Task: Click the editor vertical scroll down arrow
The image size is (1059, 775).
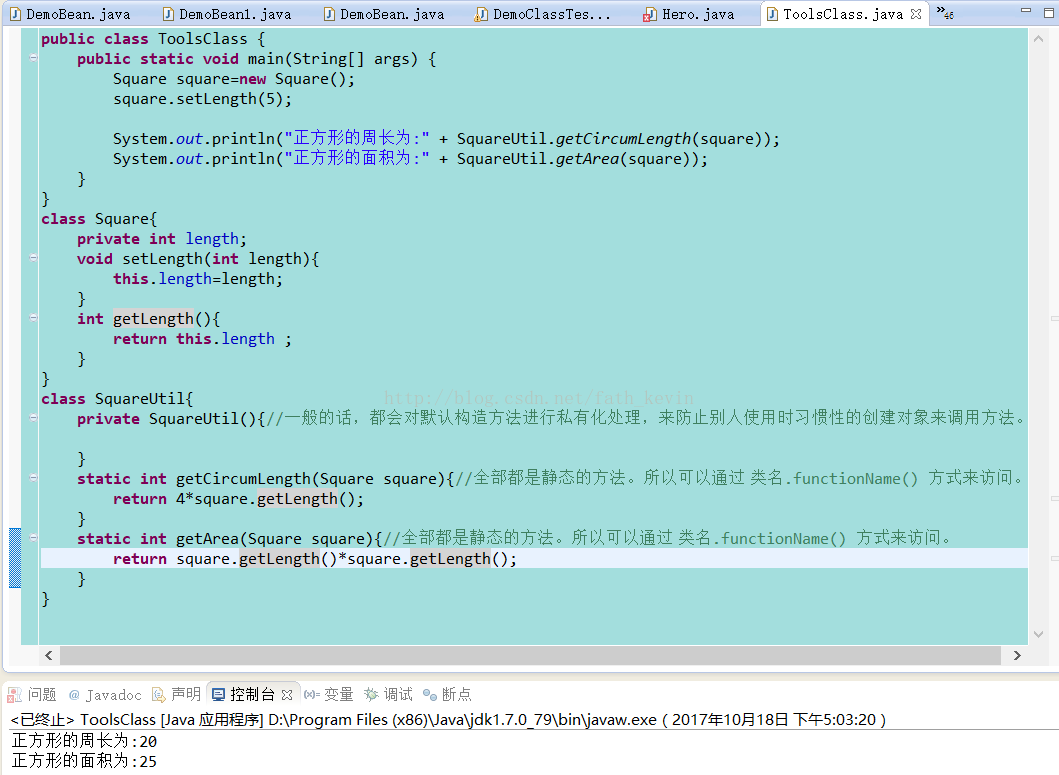Action: click(1038, 634)
